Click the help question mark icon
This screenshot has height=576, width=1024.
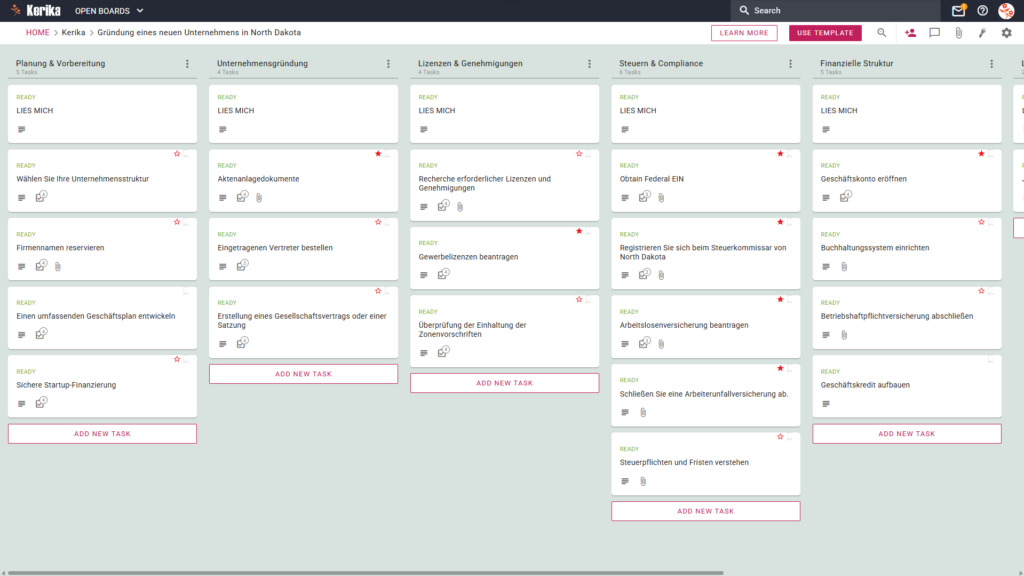click(x=982, y=10)
